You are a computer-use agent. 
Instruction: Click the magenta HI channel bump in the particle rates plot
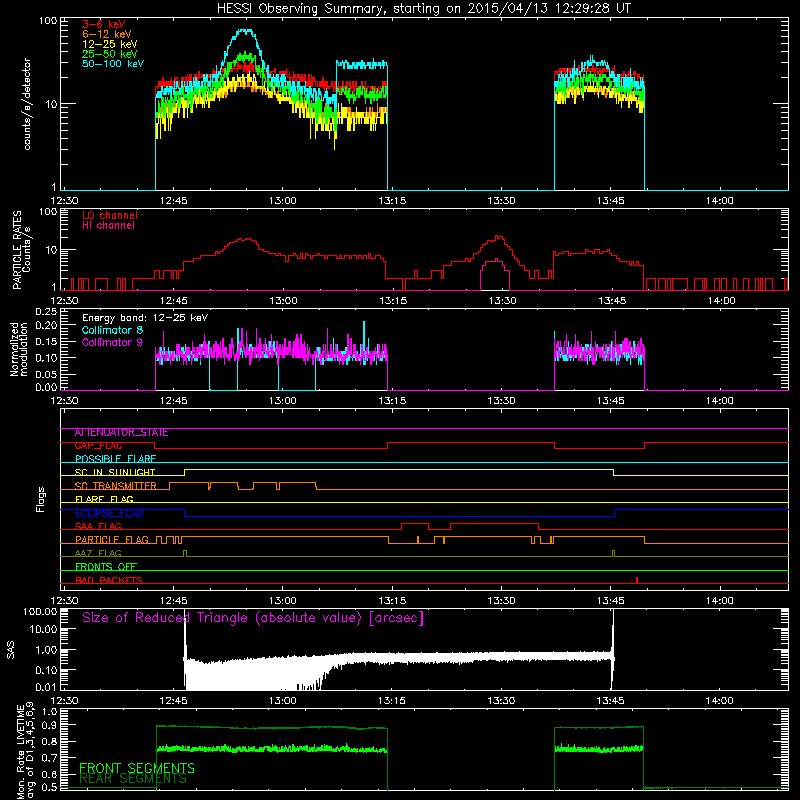coord(495,274)
